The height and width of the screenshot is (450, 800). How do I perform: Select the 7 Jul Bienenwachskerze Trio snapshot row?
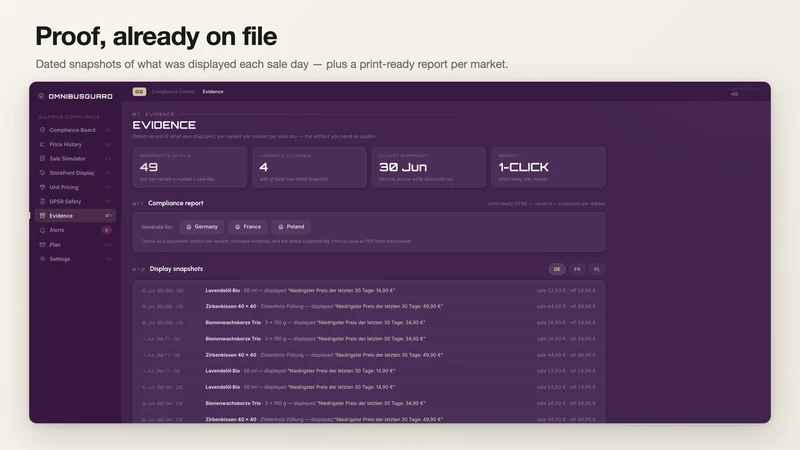click(x=369, y=339)
